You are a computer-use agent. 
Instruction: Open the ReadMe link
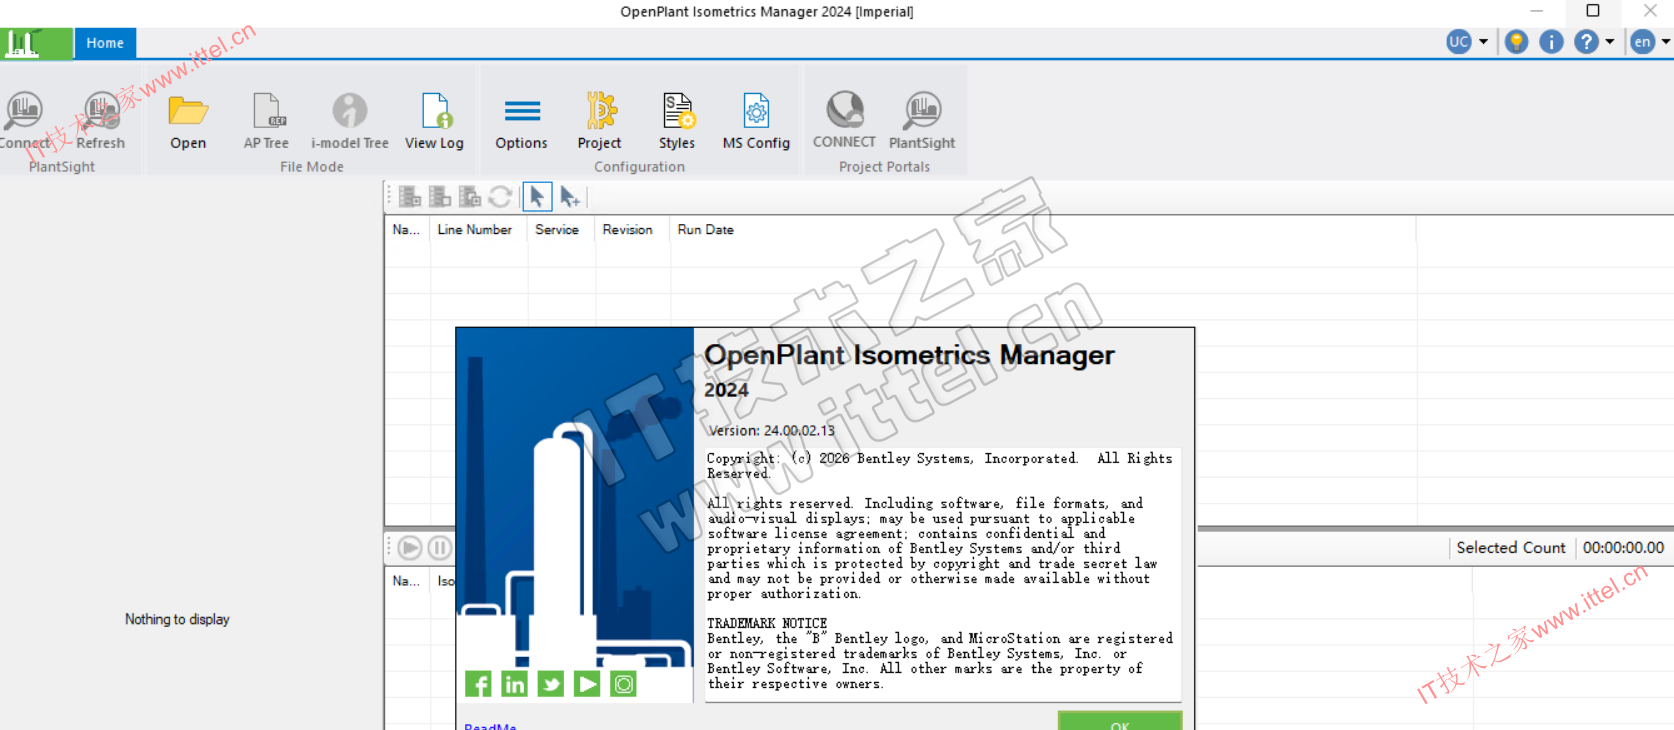(490, 725)
